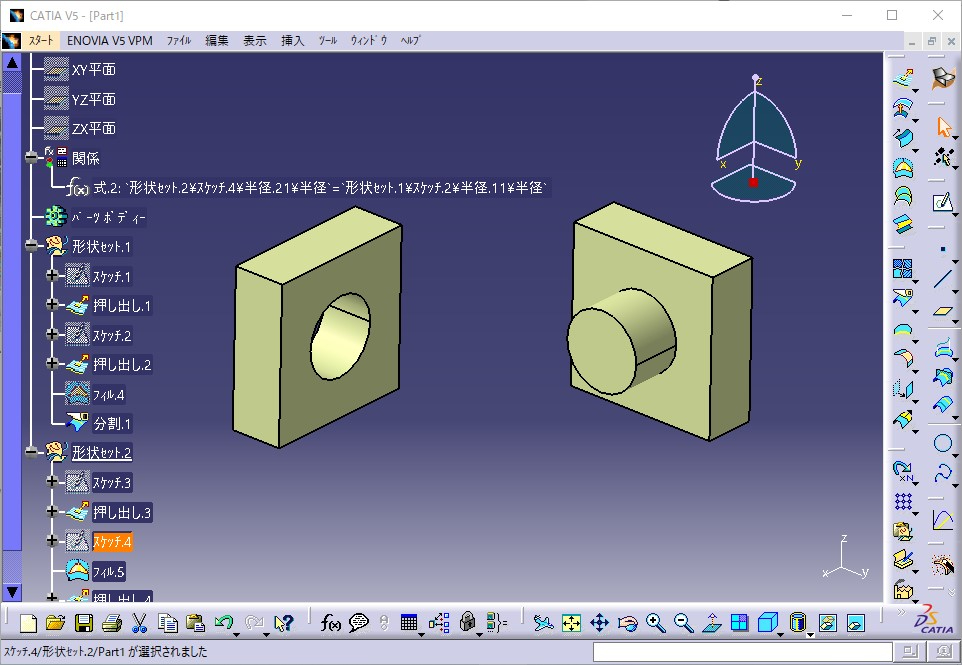The width and height of the screenshot is (962, 665).
Task: Create Multi-View layout icon
Action: [739, 623]
